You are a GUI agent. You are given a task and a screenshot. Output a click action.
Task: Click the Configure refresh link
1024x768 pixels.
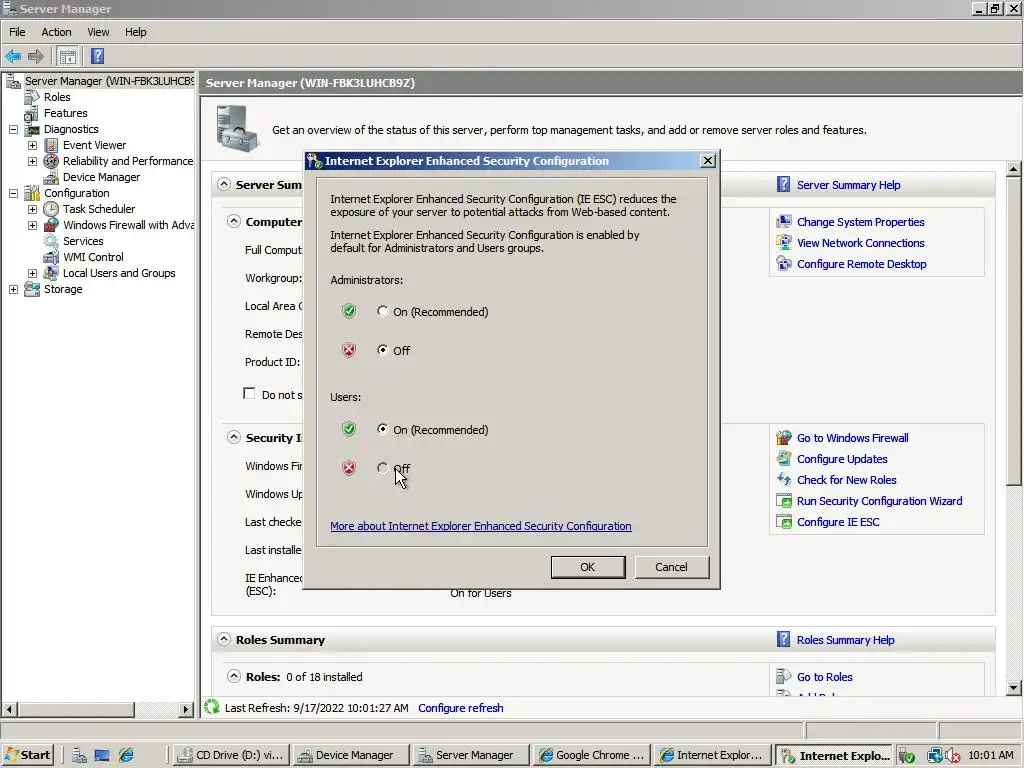(460, 708)
